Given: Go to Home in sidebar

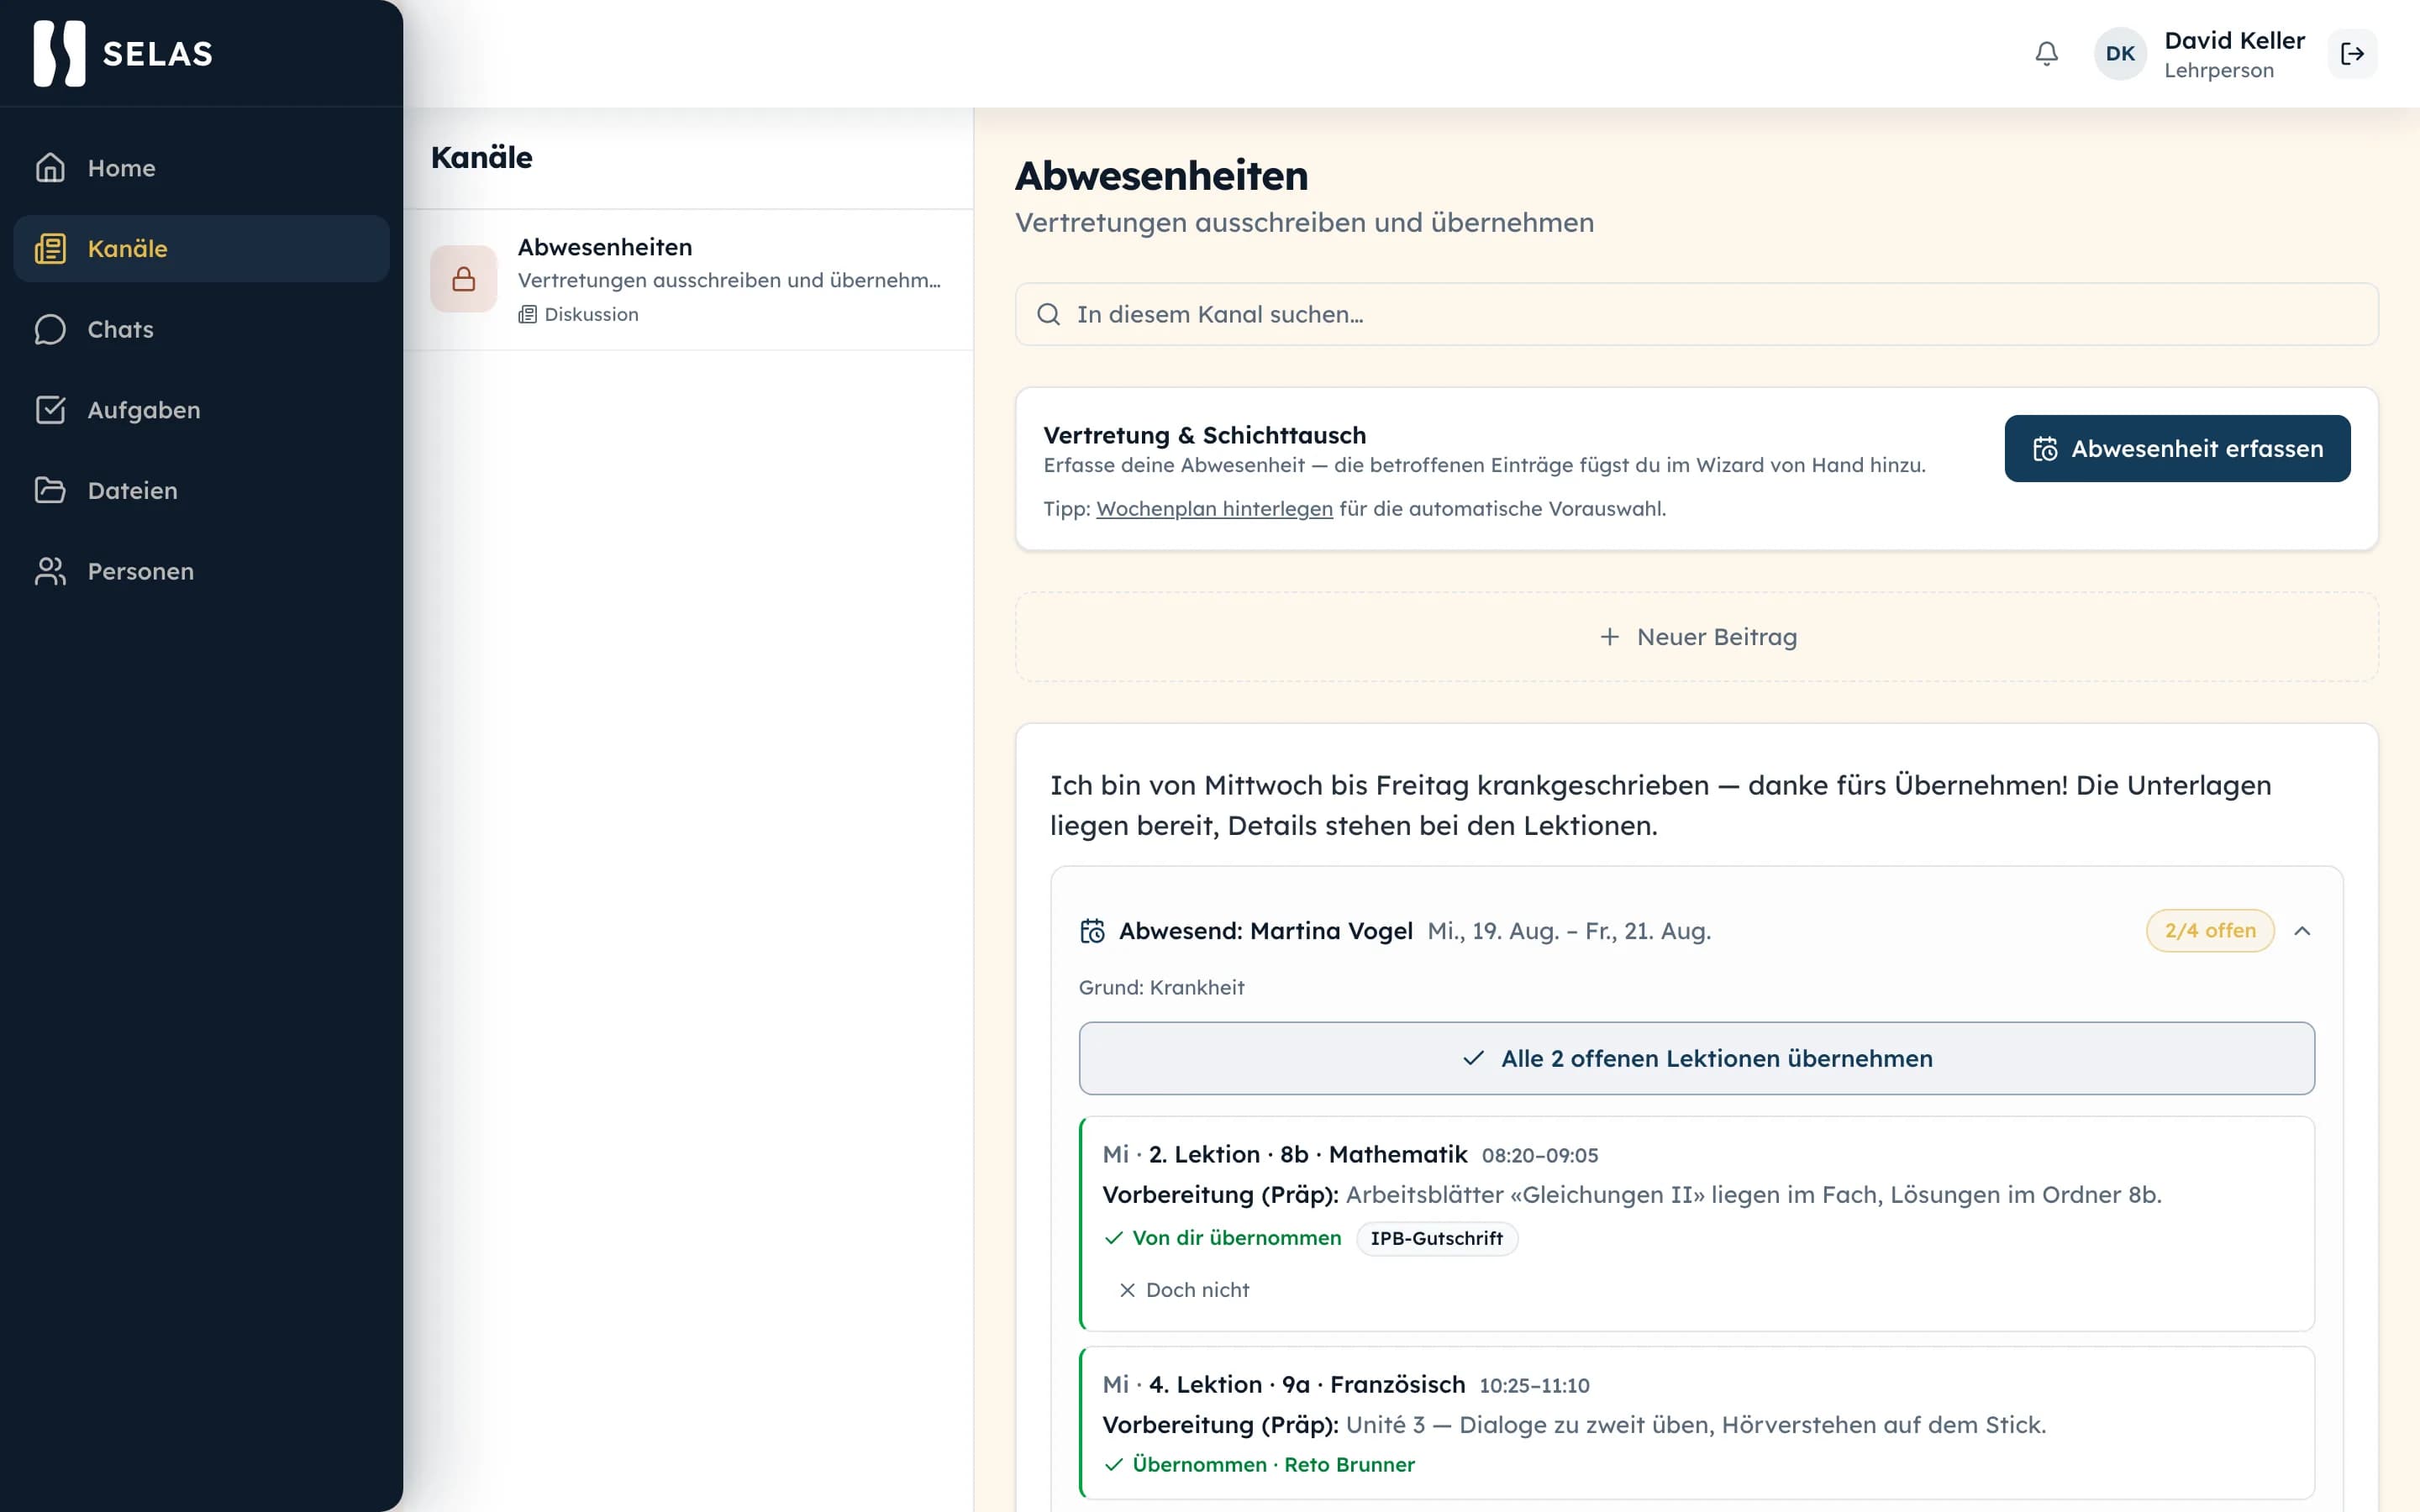Looking at the screenshot, I should 201,168.
